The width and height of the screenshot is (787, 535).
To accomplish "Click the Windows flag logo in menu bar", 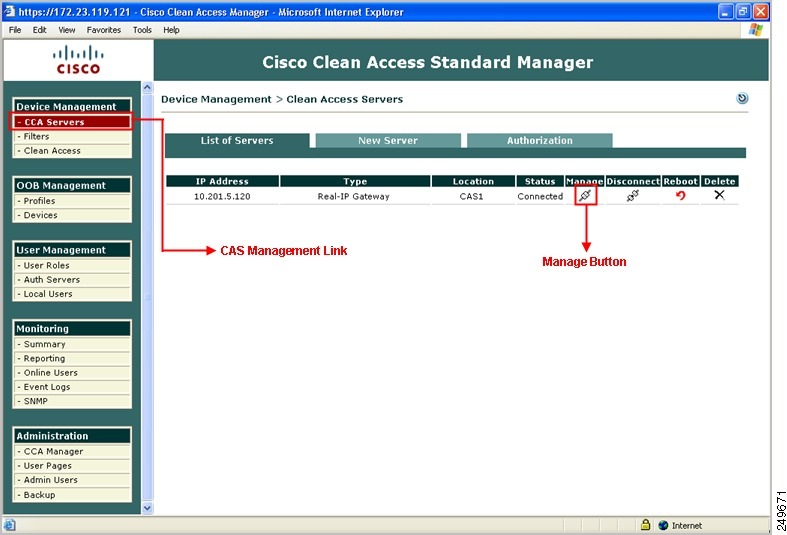I will coord(755,30).
